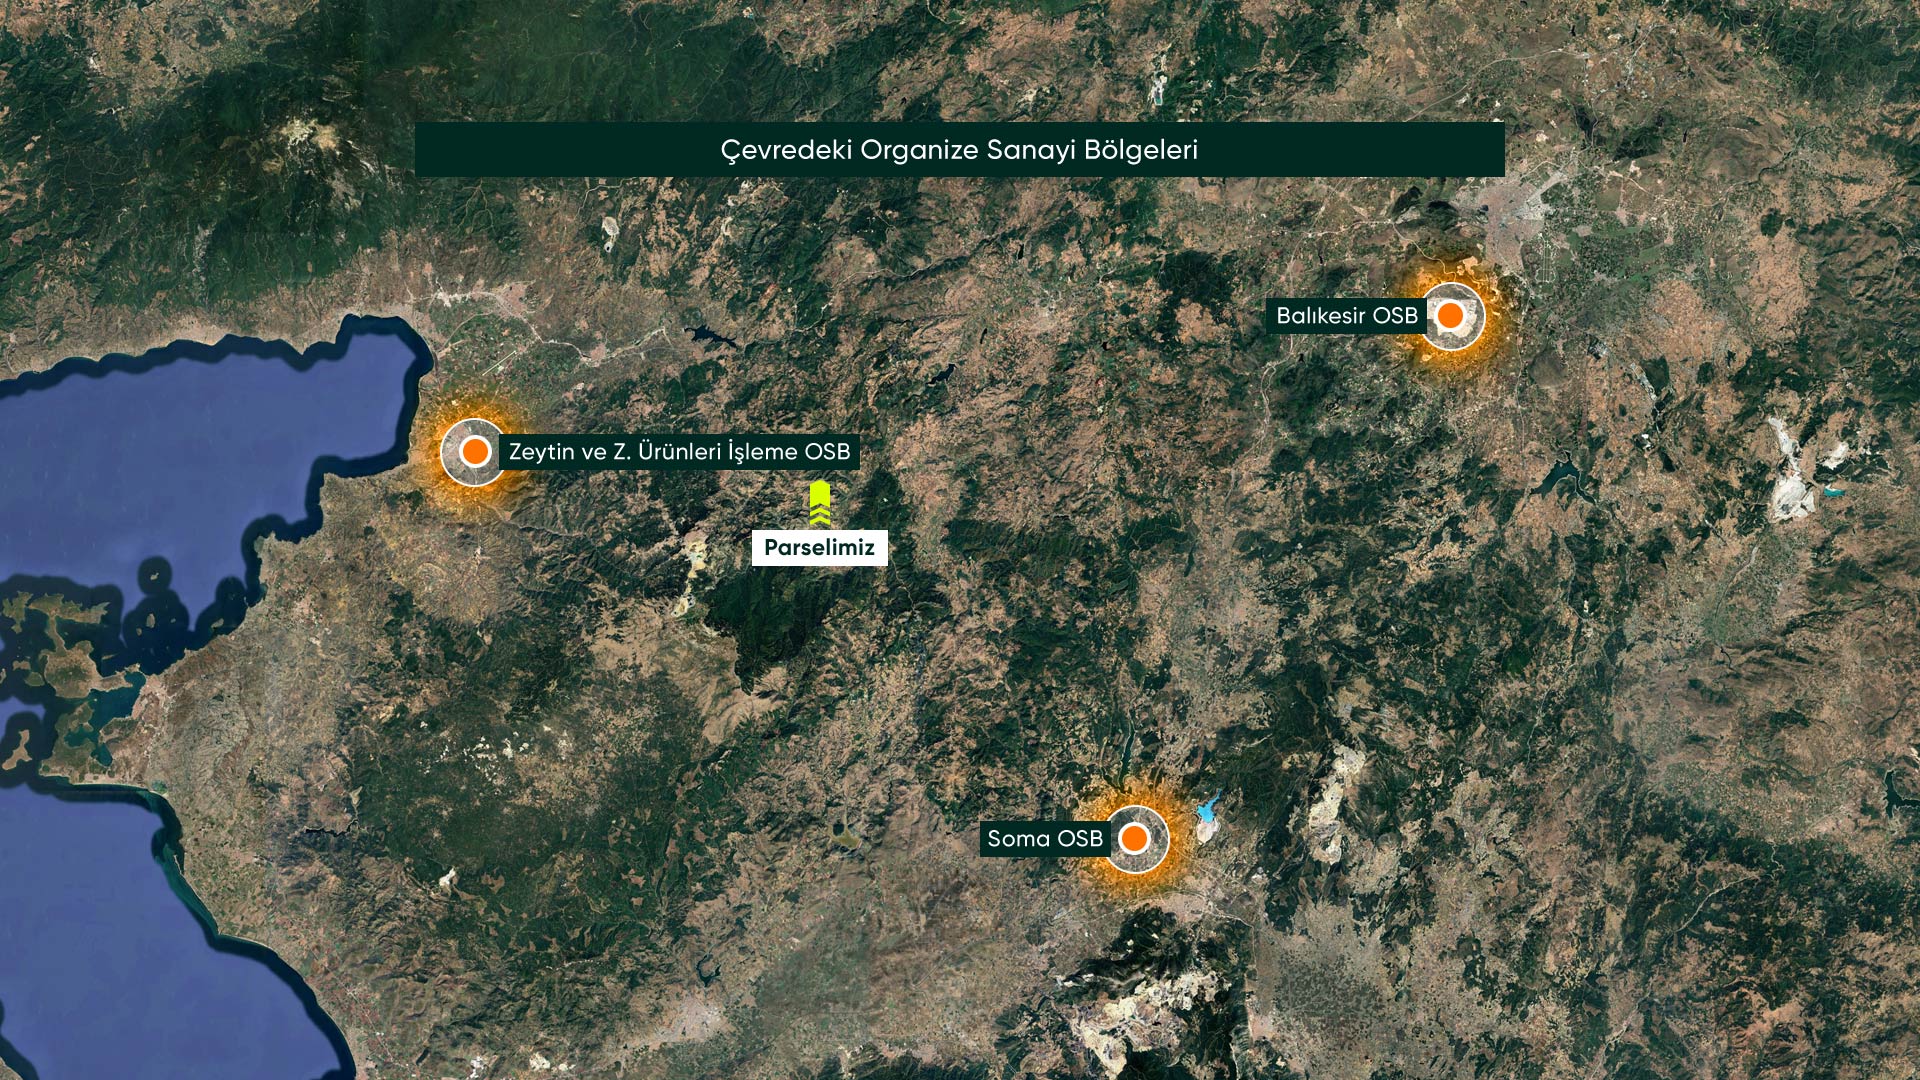The image size is (1920, 1080).
Task: Click the light blue lake beside the Soma marker
Action: tap(1208, 811)
